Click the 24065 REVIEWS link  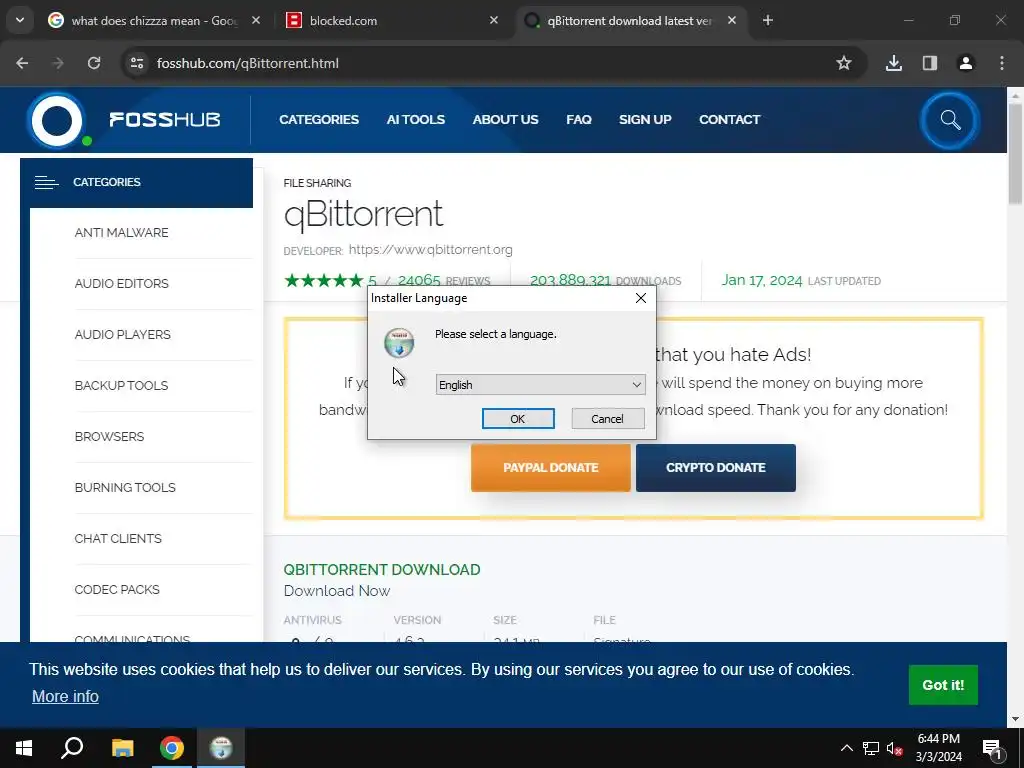click(444, 280)
